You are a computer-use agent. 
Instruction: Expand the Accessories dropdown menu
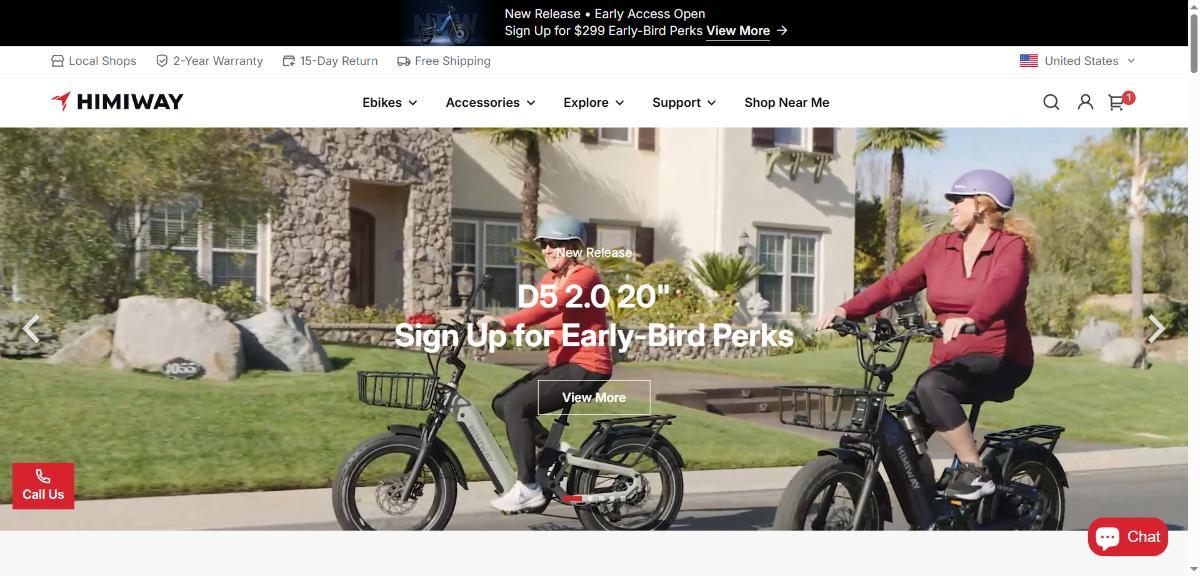tap(491, 102)
